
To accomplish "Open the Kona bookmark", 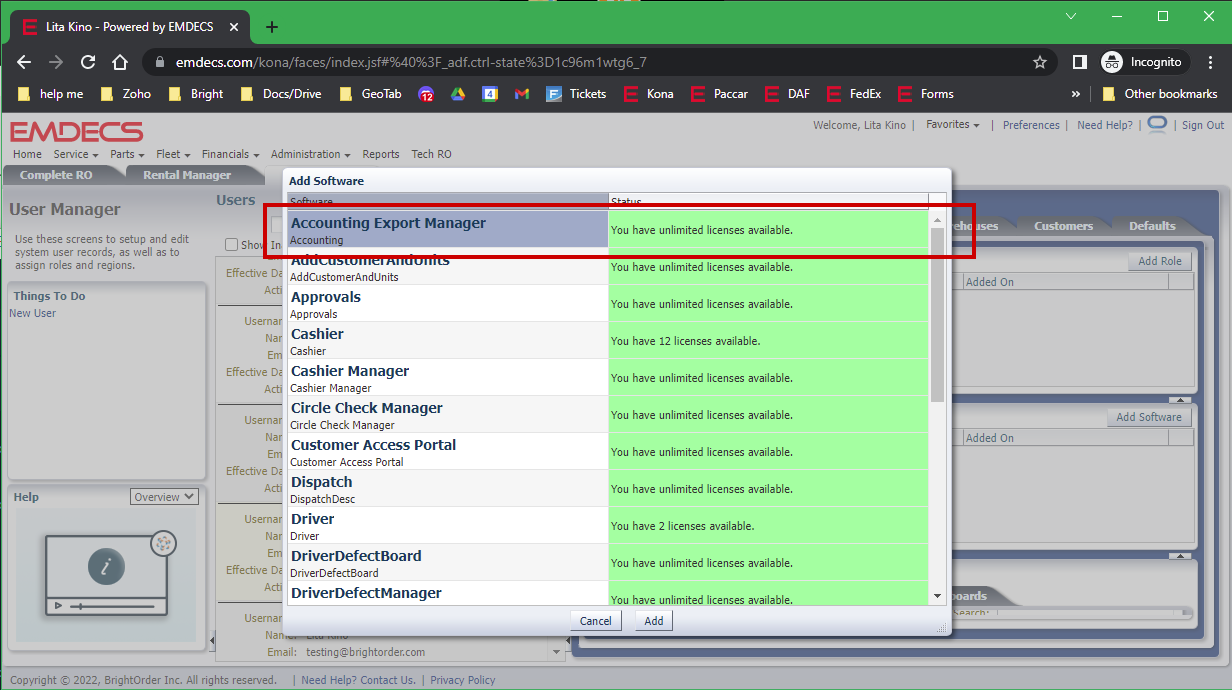I will pyautogui.click(x=648, y=94).
